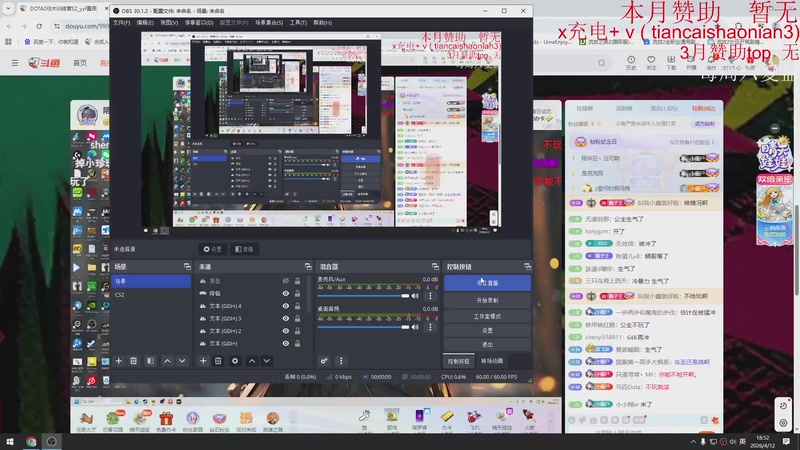Toggle lock on the hidden first source

point(297,281)
